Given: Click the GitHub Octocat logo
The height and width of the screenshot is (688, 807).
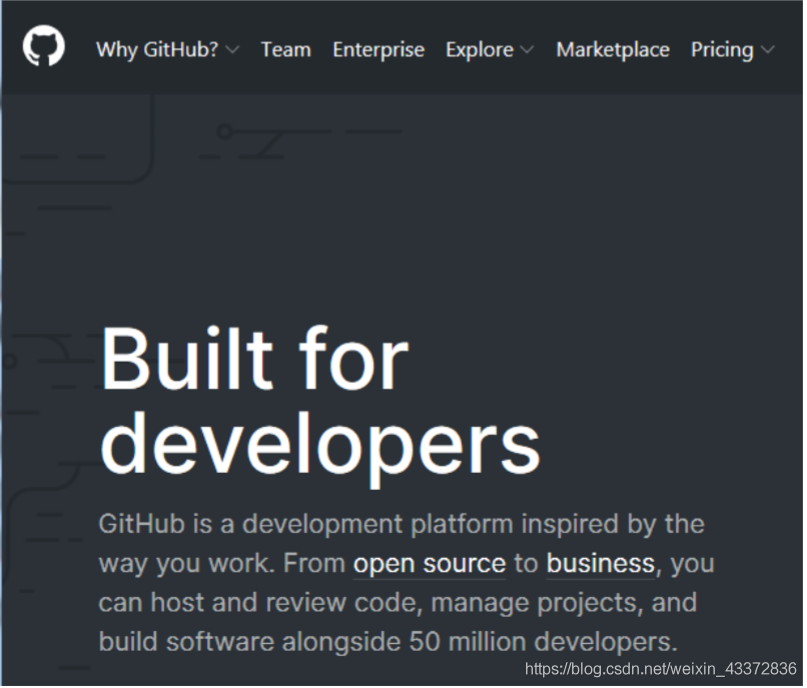Looking at the screenshot, I should point(44,46).
